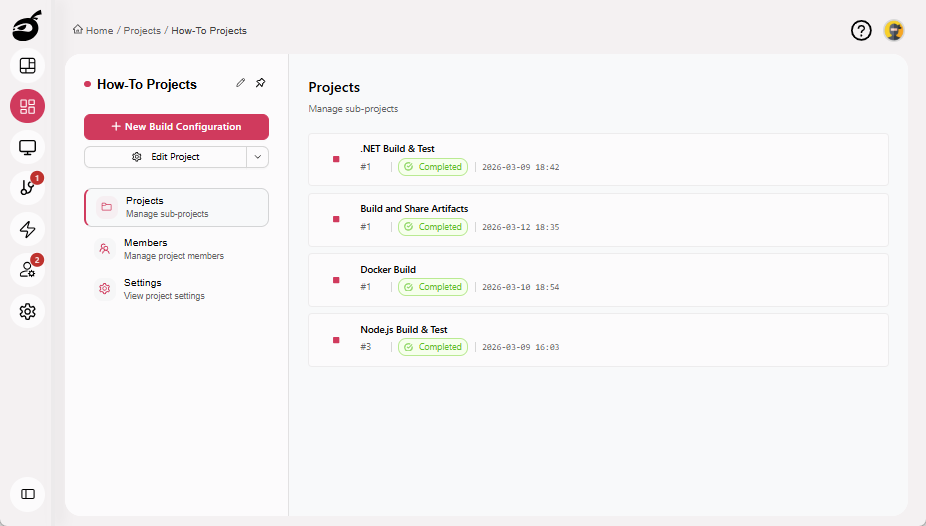Click timestamp 2026-03-12 18:35
The height and width of the screenshot is (526, 926).
[520, 227]
